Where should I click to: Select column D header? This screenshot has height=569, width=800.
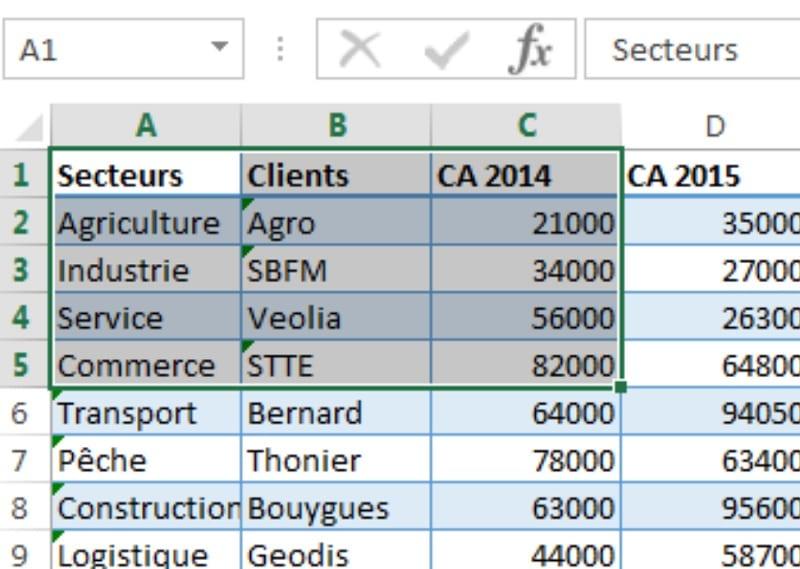click(714, 125)
